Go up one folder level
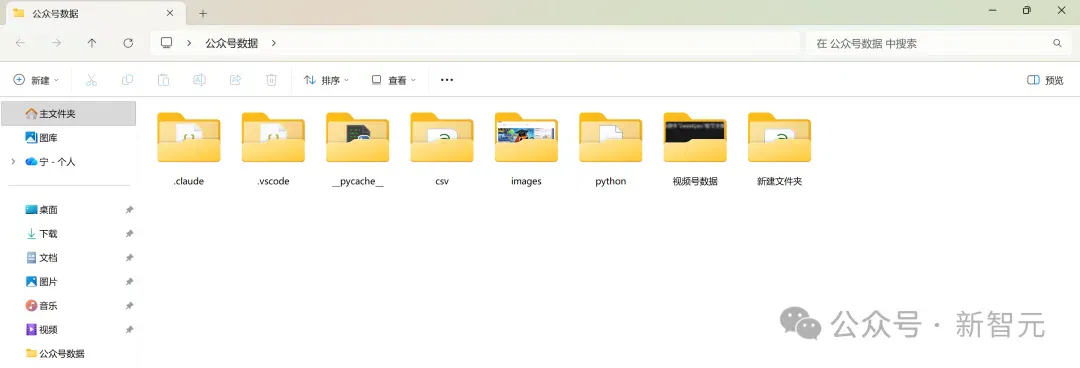This screenshot has height=368, width=1080. (92, 43)
